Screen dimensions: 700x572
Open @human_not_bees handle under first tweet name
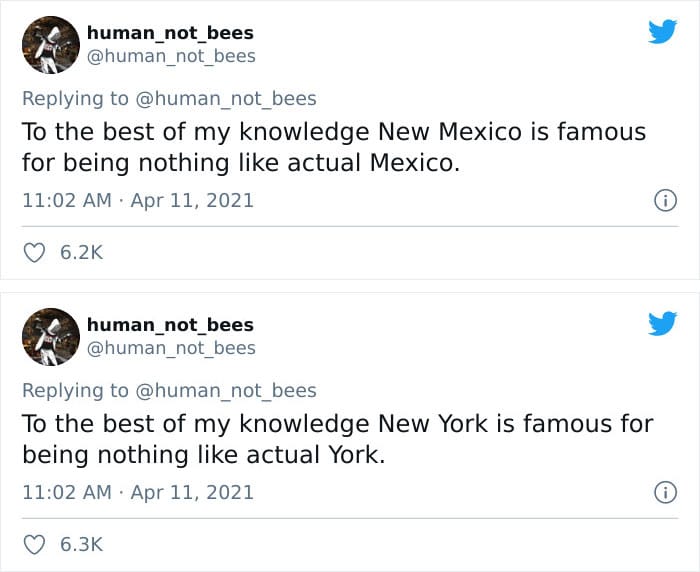[171, 56]
